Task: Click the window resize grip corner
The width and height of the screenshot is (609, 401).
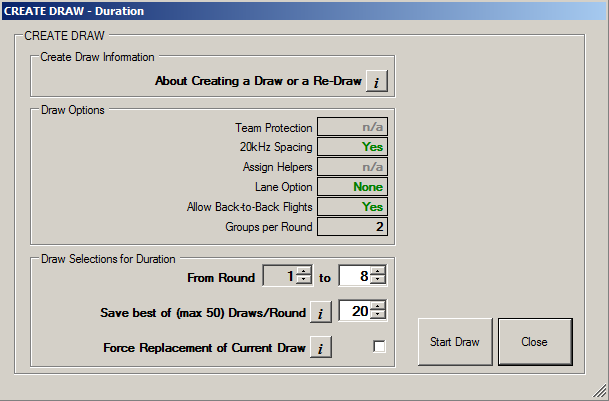Action: 600,392
